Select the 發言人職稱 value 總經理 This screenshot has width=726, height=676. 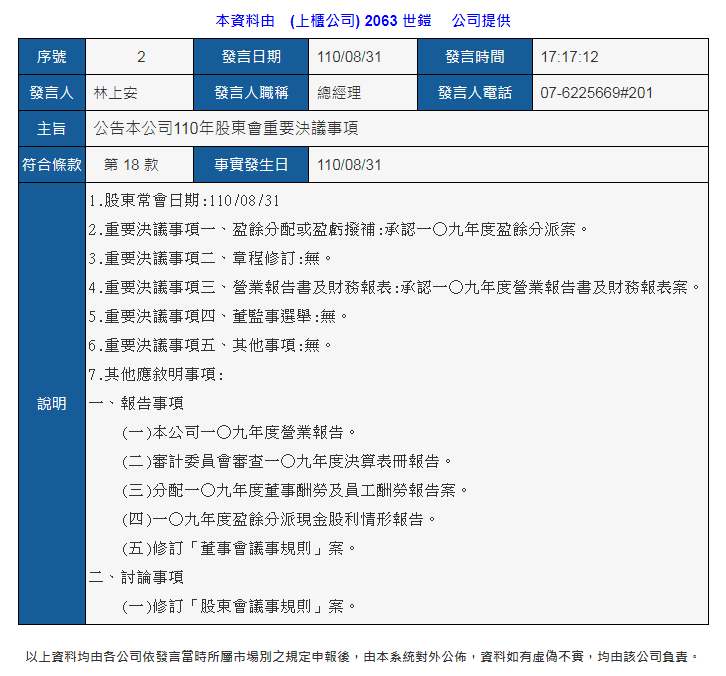(x=339, y=93)
